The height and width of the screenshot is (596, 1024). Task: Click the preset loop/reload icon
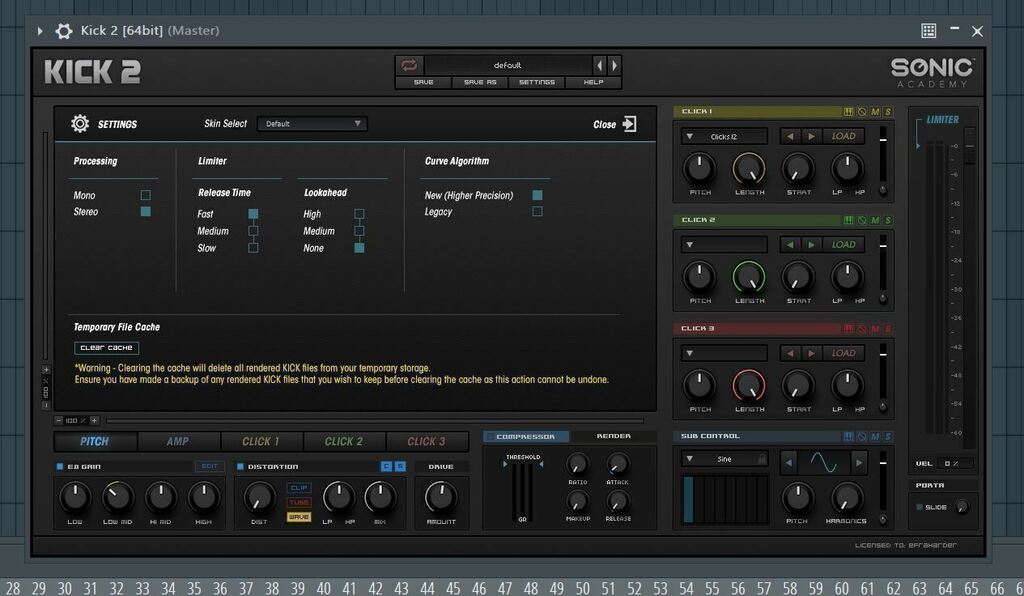pos(409,65)
